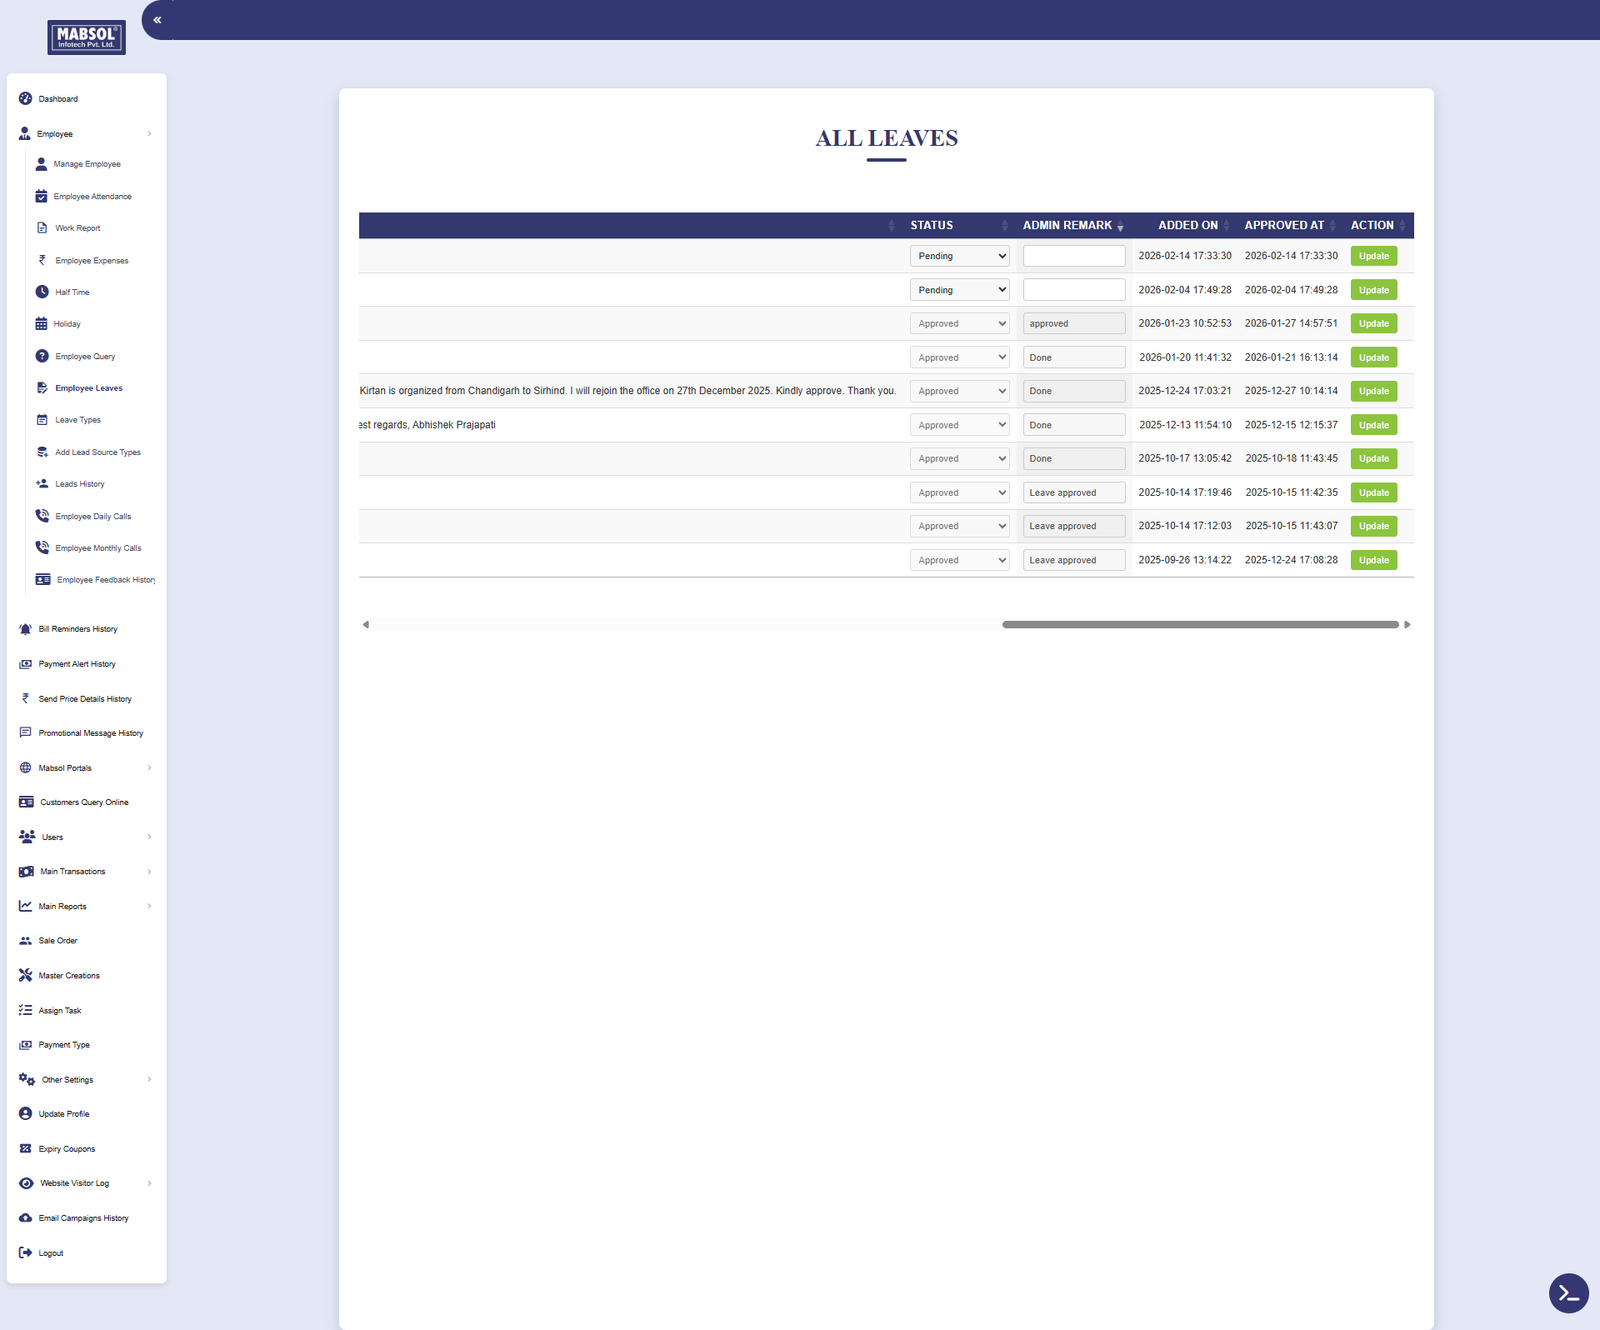Screen dimensions: 1600x1330
Task: Collapse the sidebar with double-chevron icon
Action: click(157, 20)
